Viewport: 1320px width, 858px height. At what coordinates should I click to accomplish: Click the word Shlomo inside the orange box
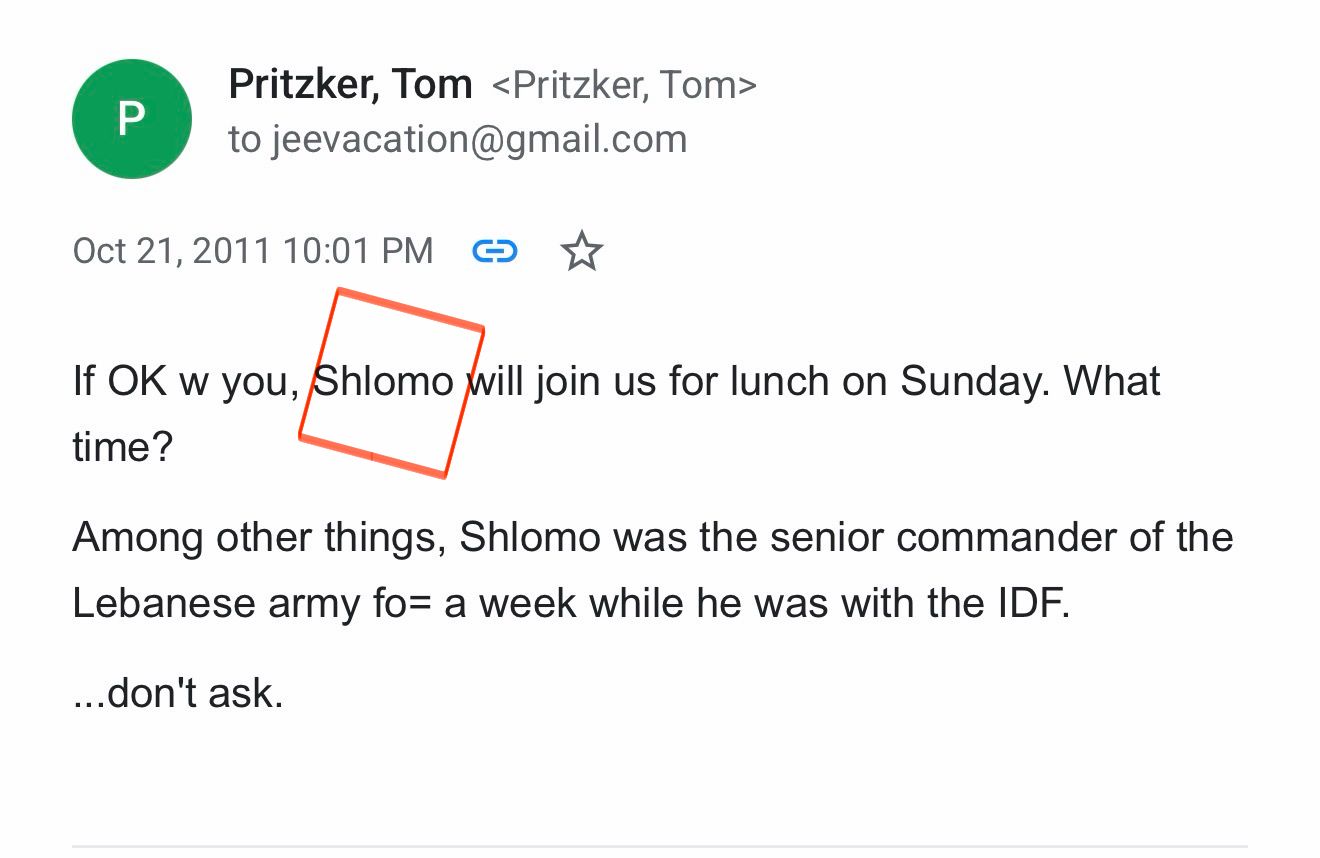[385, 382]
